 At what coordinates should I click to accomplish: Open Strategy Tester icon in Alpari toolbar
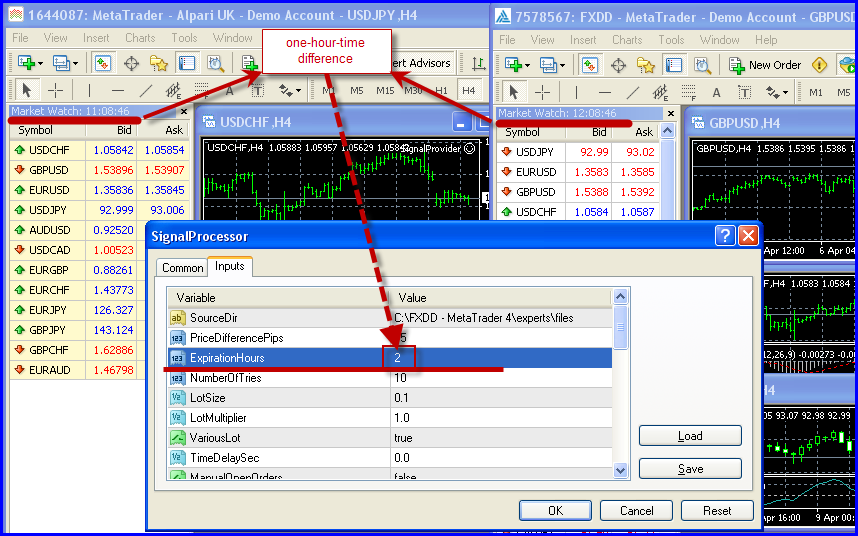point(216,63)
